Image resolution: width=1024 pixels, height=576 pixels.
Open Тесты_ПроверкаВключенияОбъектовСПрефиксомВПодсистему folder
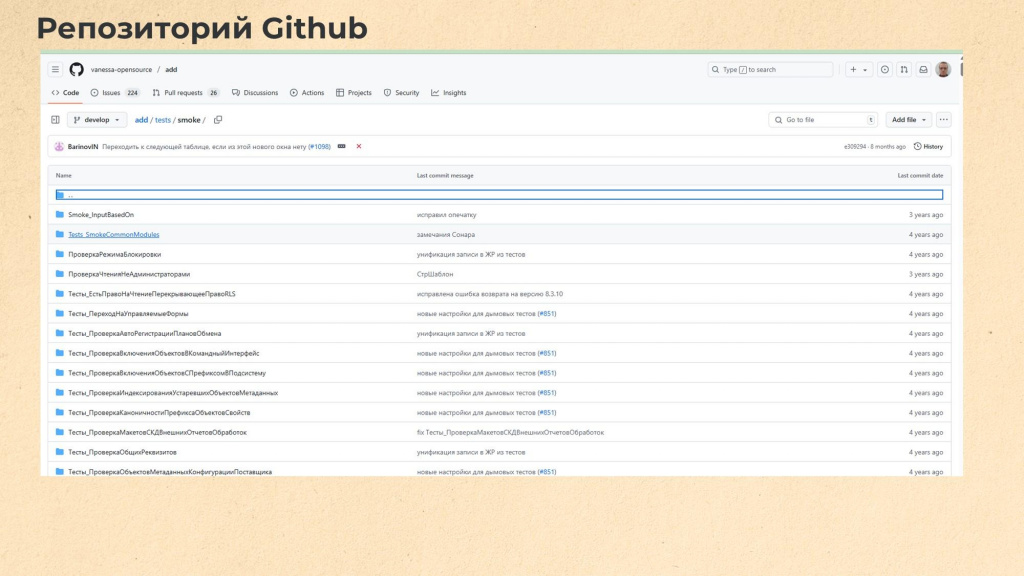coord(167,373)
